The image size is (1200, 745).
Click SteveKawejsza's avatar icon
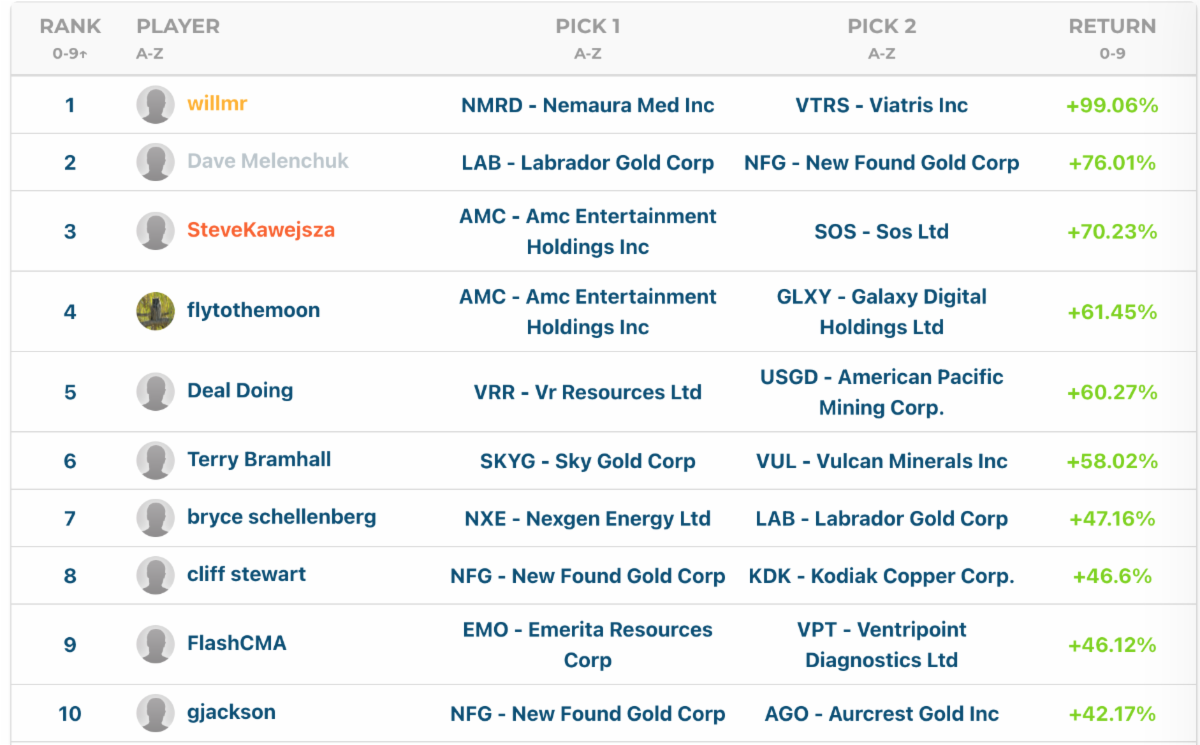tap(155, 231)
